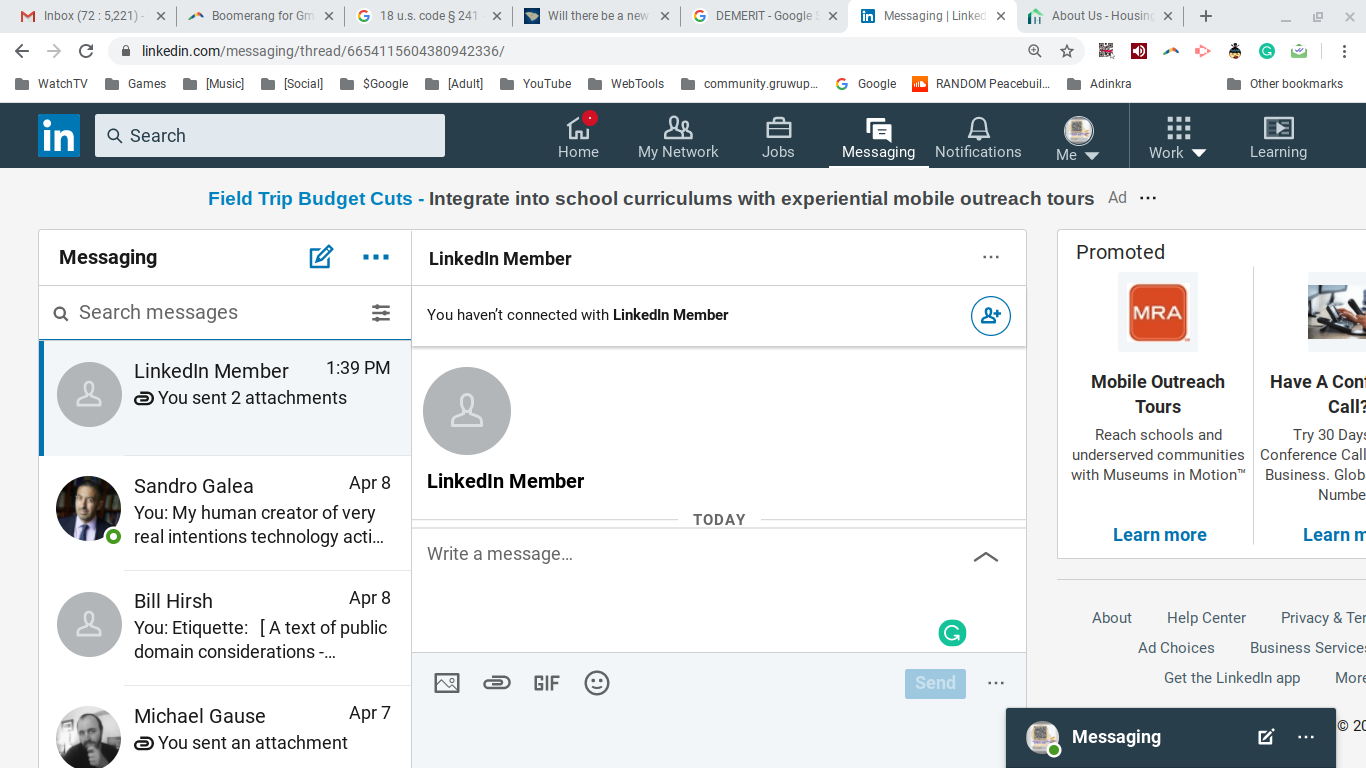Screen dimensions: 1366x768
Task: Click the LinkedIn search box
Action: pos(270,135)
